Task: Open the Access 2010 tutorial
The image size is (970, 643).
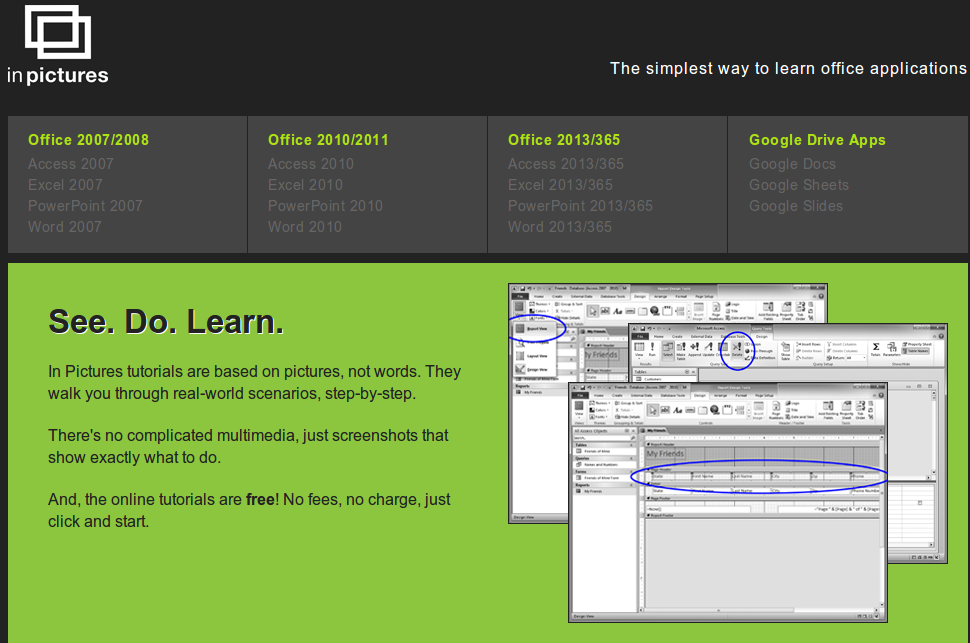Action: point(311,164)
